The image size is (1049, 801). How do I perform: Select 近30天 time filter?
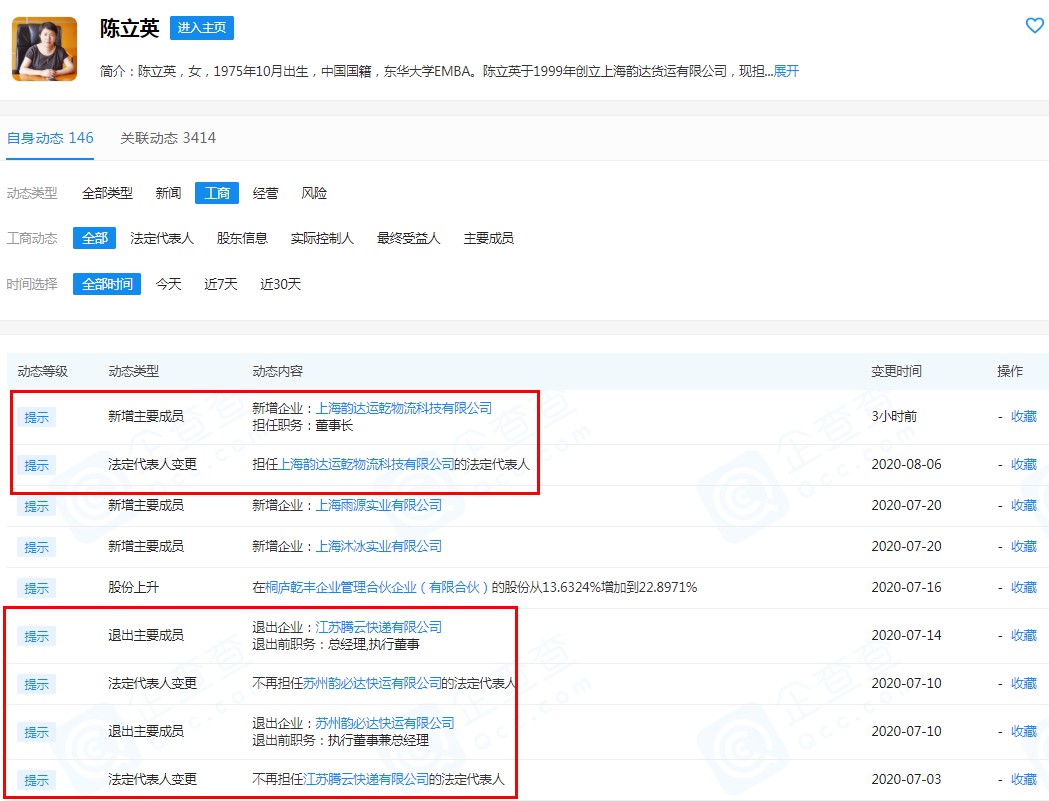click(x=280, y=284)
